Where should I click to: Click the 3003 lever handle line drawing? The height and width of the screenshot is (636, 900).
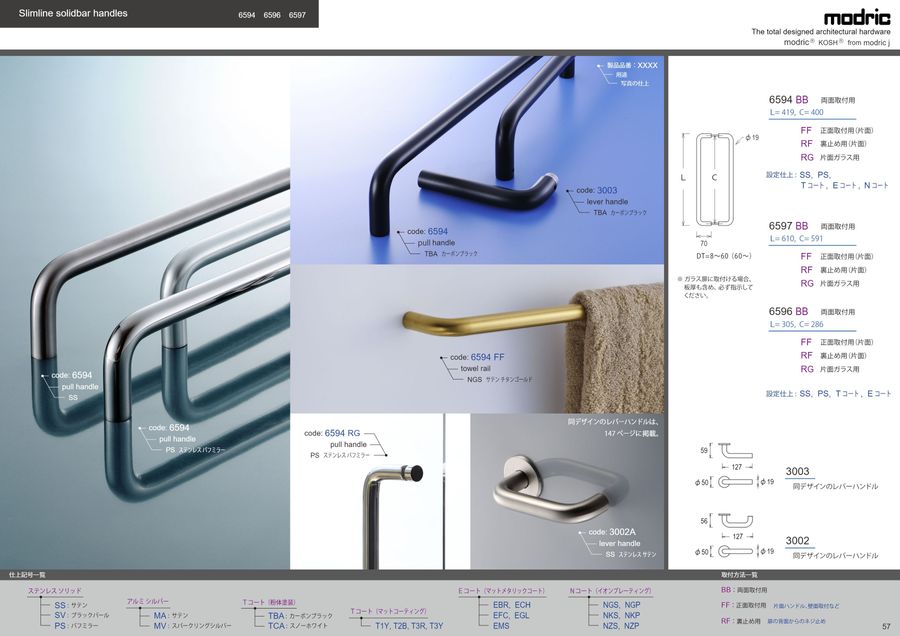(735, 467)
